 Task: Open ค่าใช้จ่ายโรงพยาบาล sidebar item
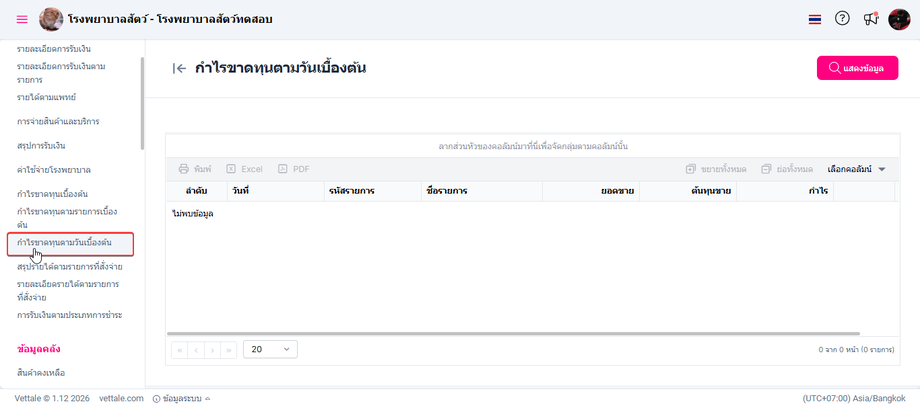[54, 170]
